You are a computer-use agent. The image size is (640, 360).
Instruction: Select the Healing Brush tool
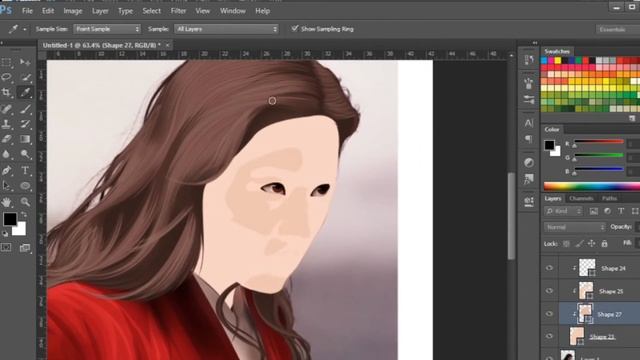(7, 109)
